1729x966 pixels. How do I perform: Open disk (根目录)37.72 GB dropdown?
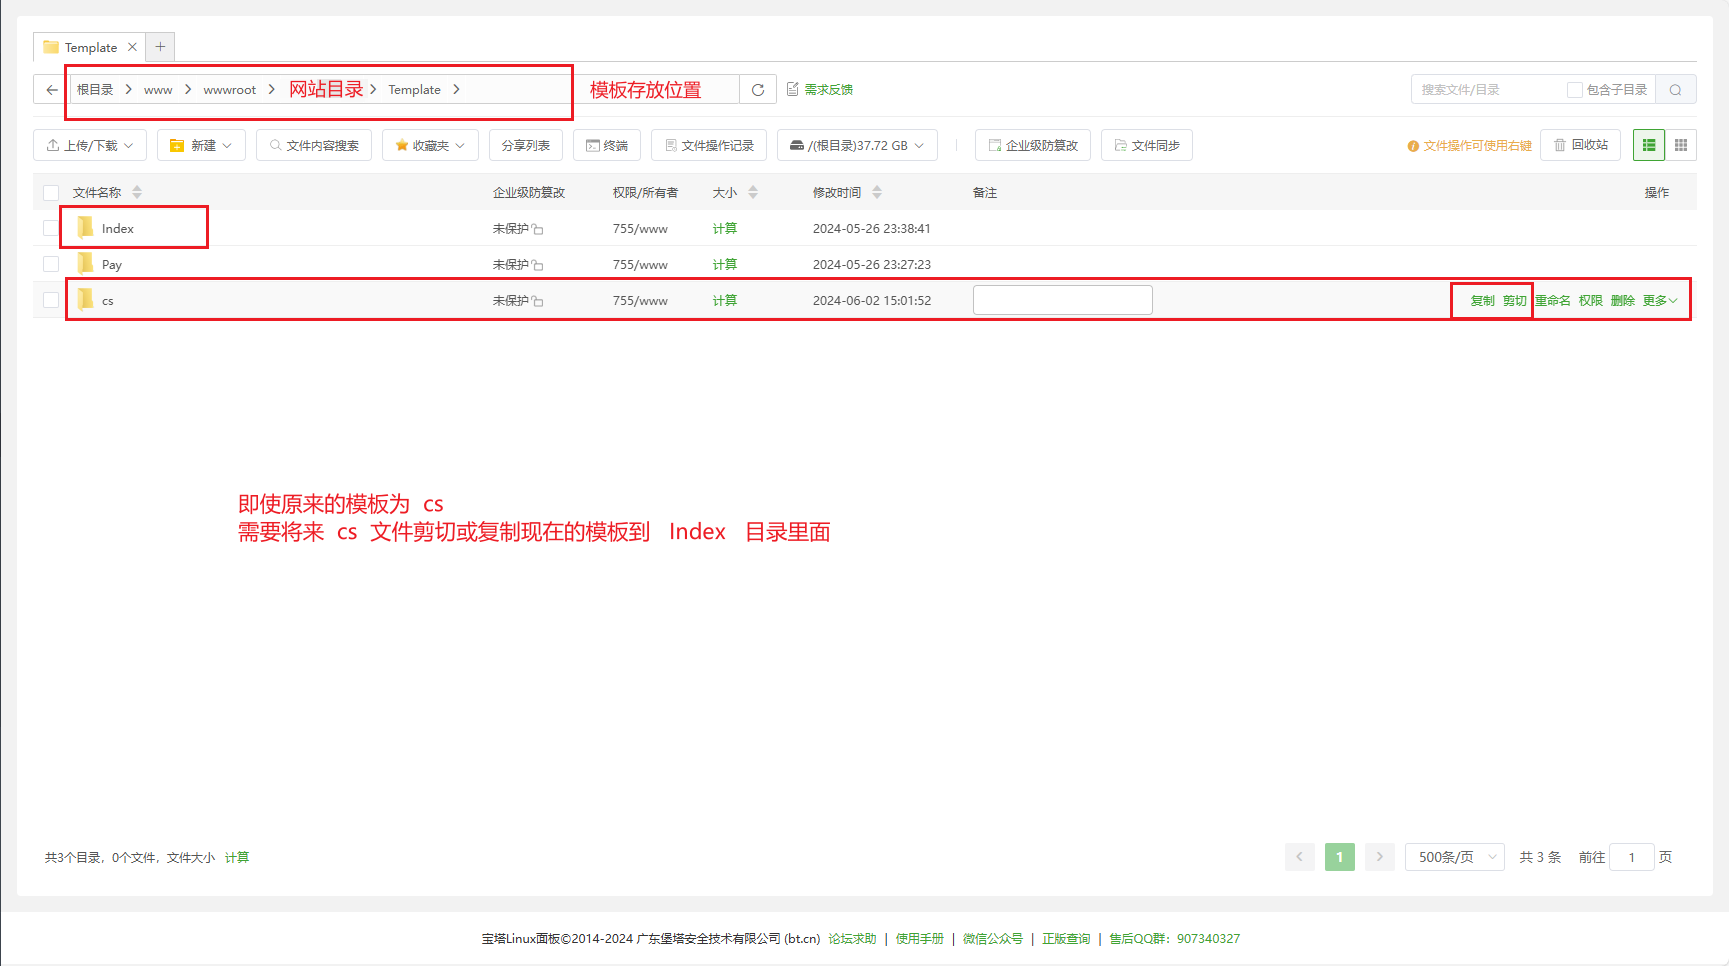[857, 145]
